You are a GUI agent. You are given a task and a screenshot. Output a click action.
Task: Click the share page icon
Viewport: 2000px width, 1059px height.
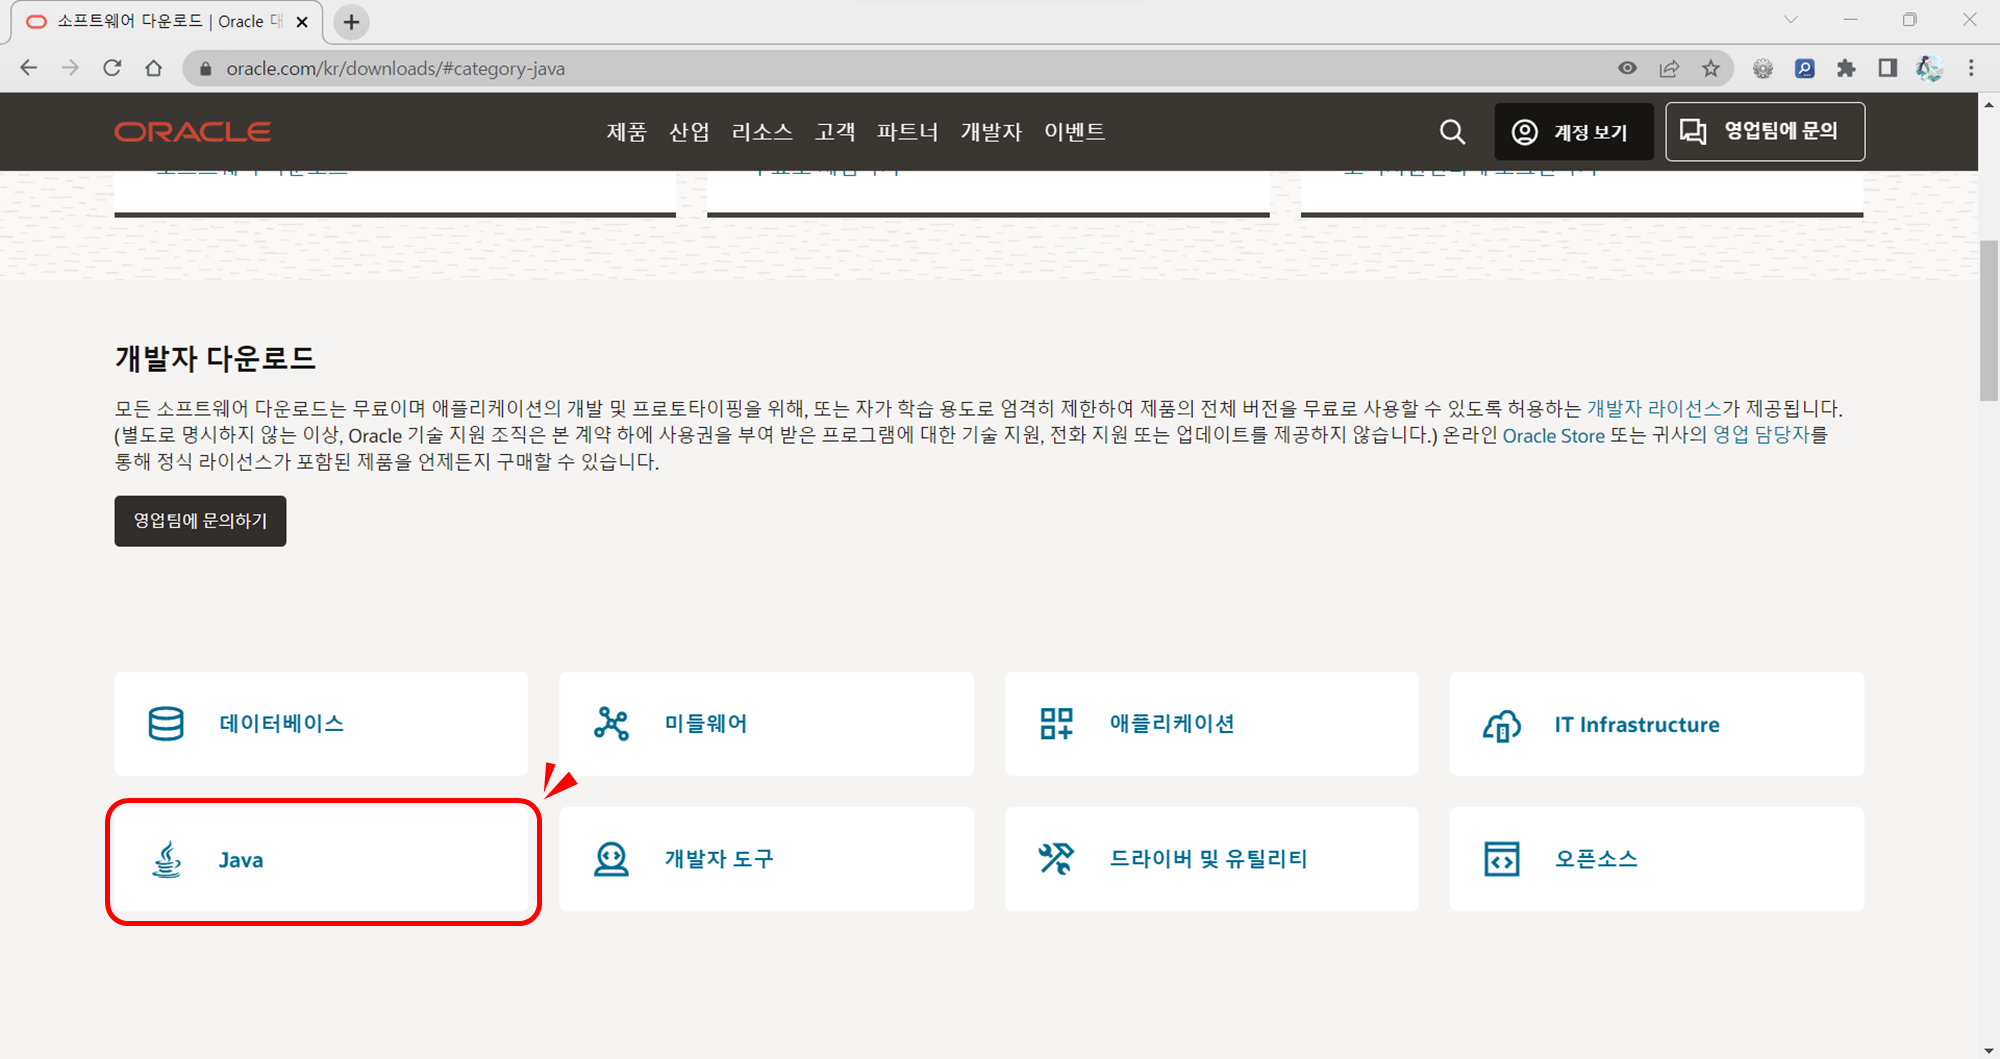[1669, 68]
